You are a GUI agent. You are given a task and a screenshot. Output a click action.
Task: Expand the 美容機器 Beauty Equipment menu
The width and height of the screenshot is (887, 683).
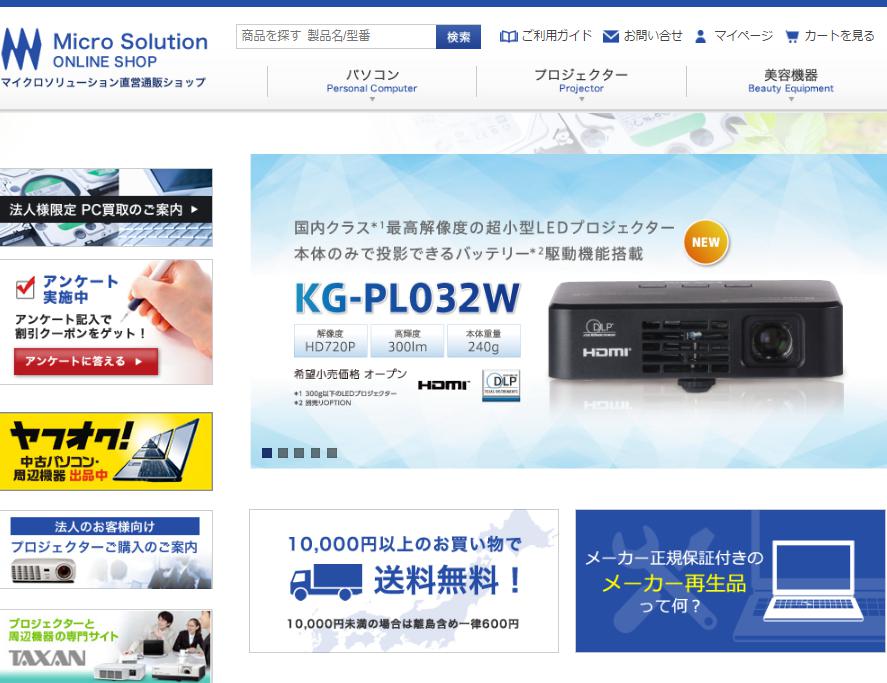[x=790, y=82]
